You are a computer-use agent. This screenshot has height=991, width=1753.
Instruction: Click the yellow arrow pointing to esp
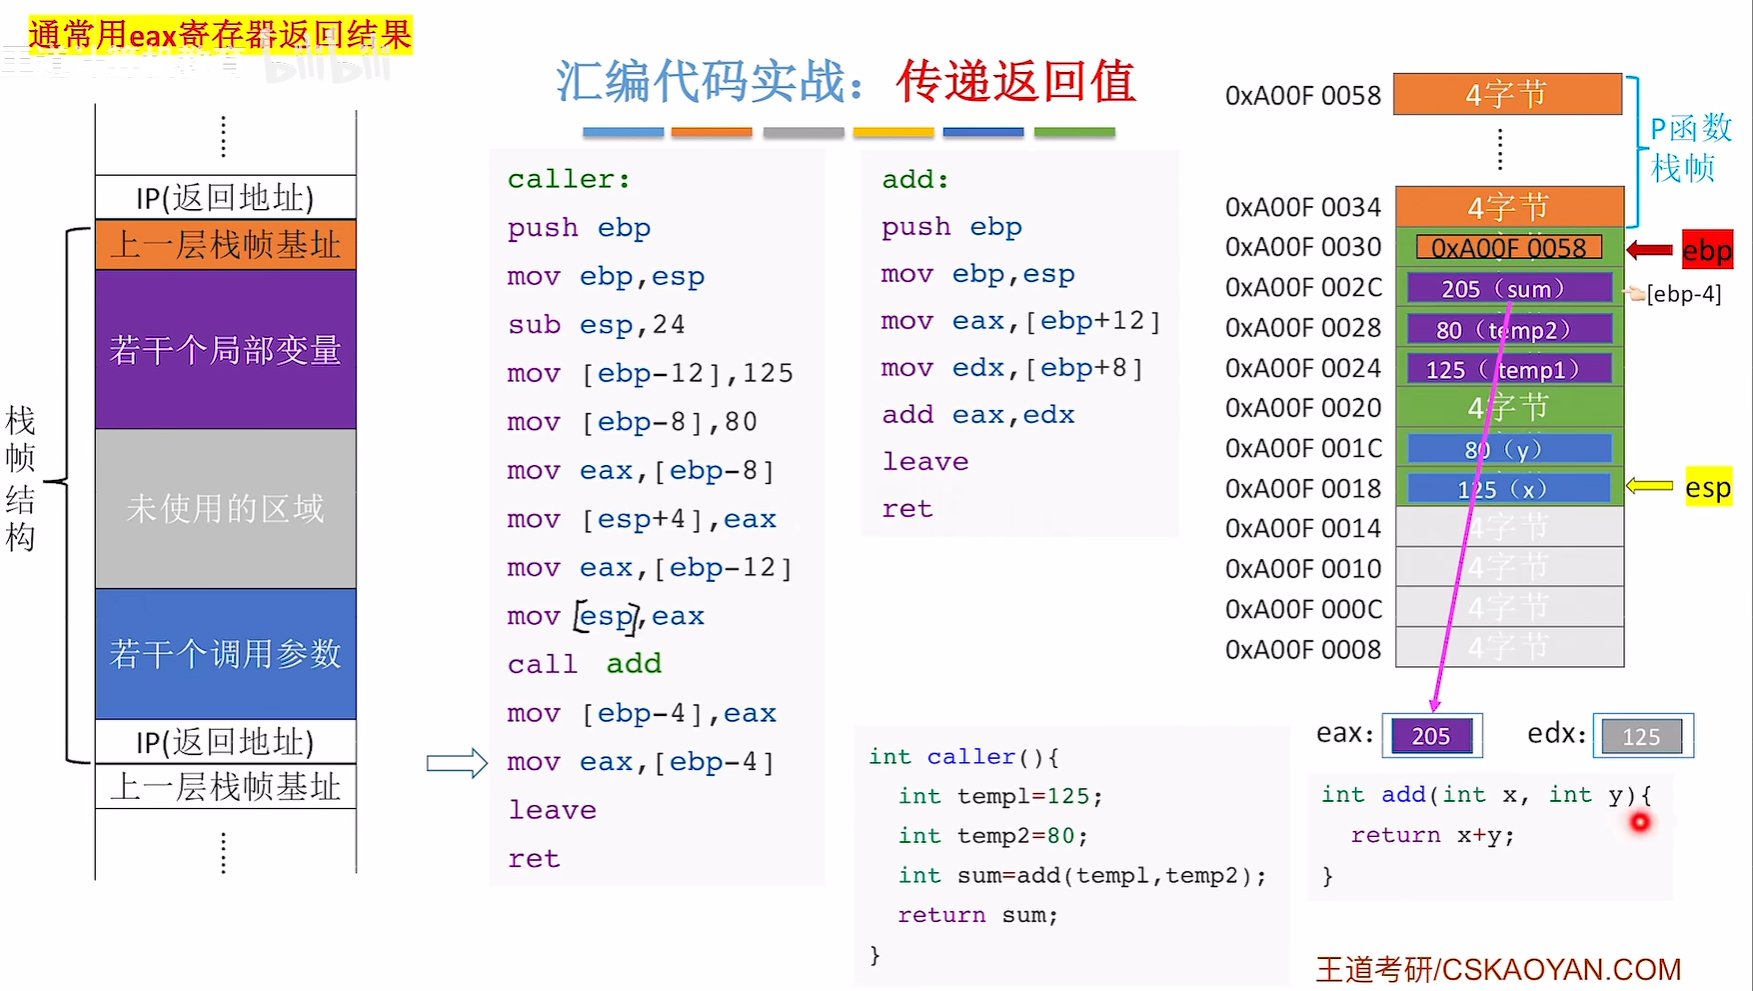pyautogui.click(x=1649, y=487)
